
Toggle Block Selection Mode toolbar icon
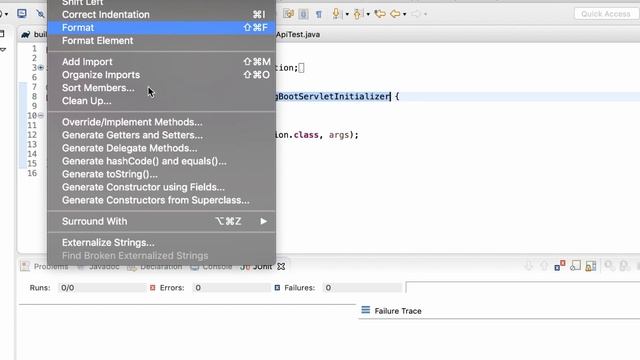(303, 14)
